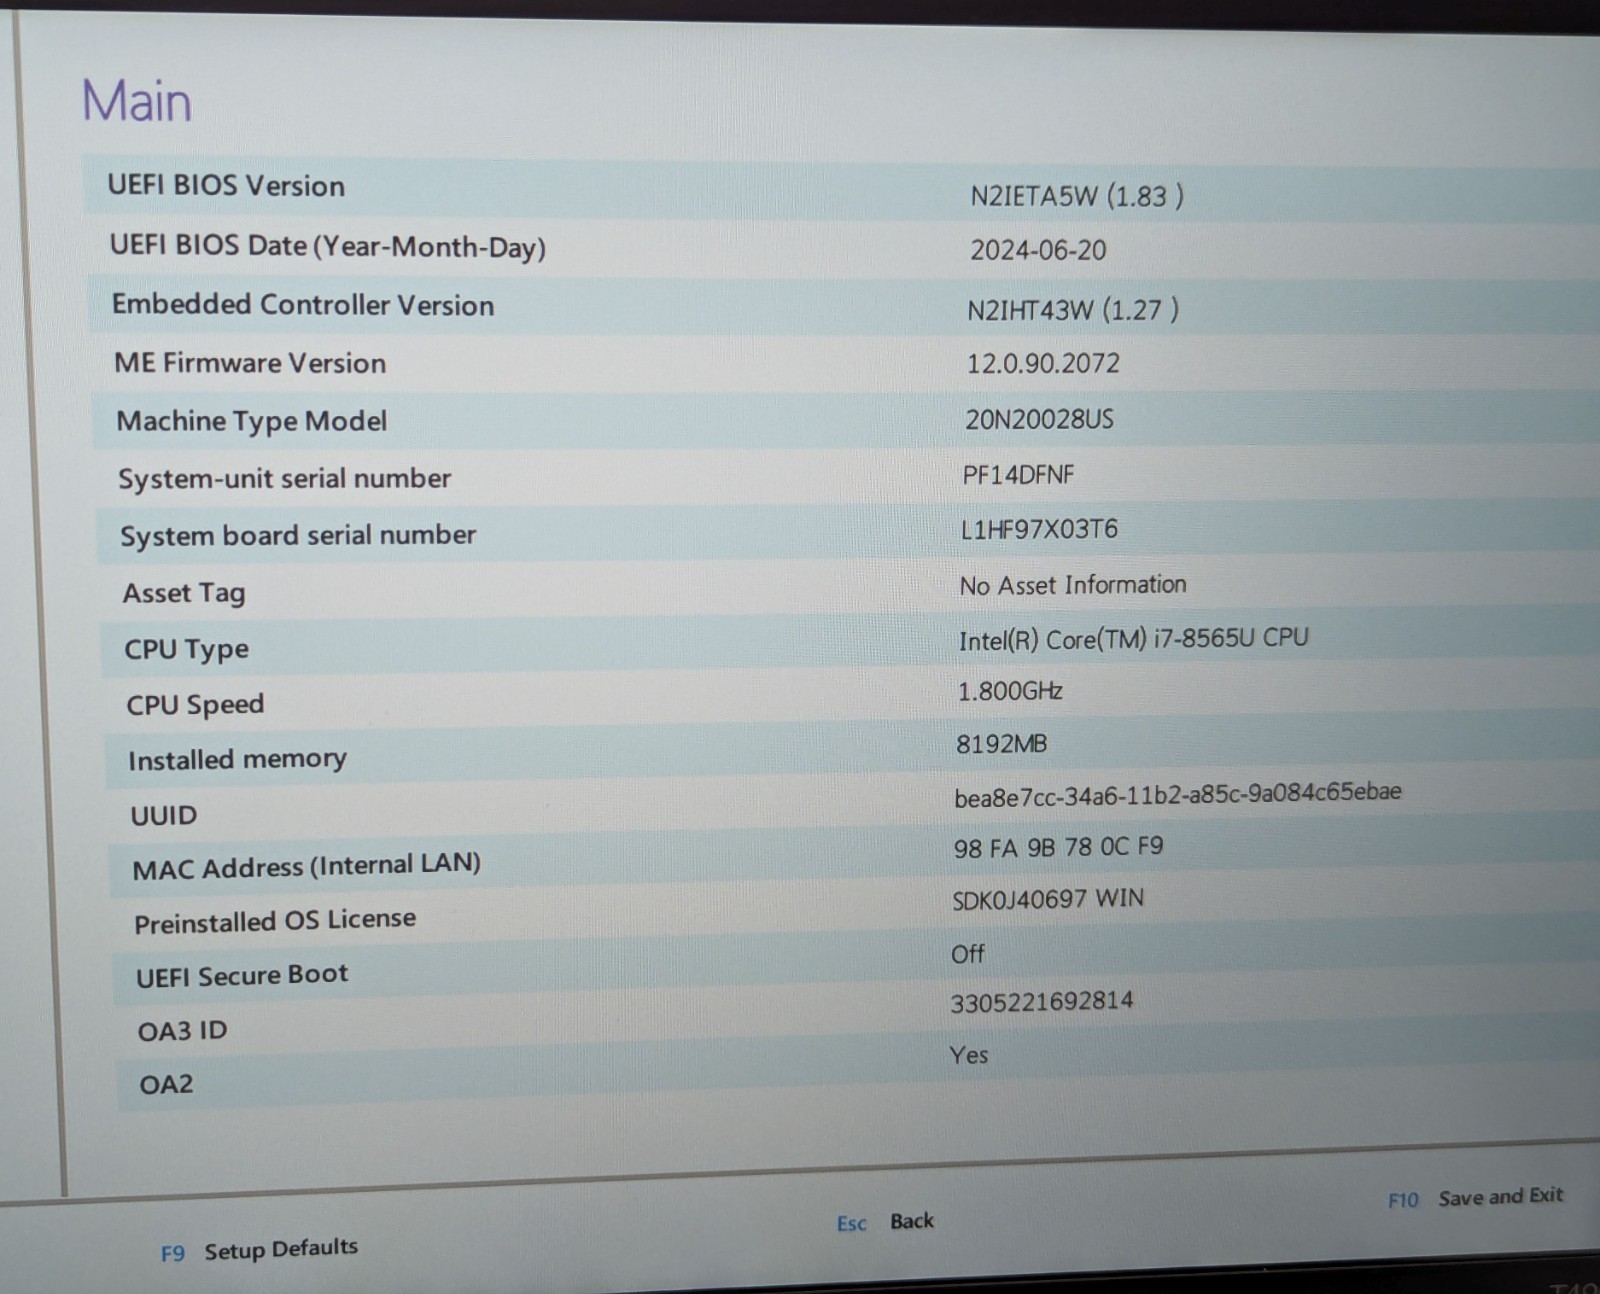Select UEFI Secure Boot label
1600x1294 pixels.
242,976
